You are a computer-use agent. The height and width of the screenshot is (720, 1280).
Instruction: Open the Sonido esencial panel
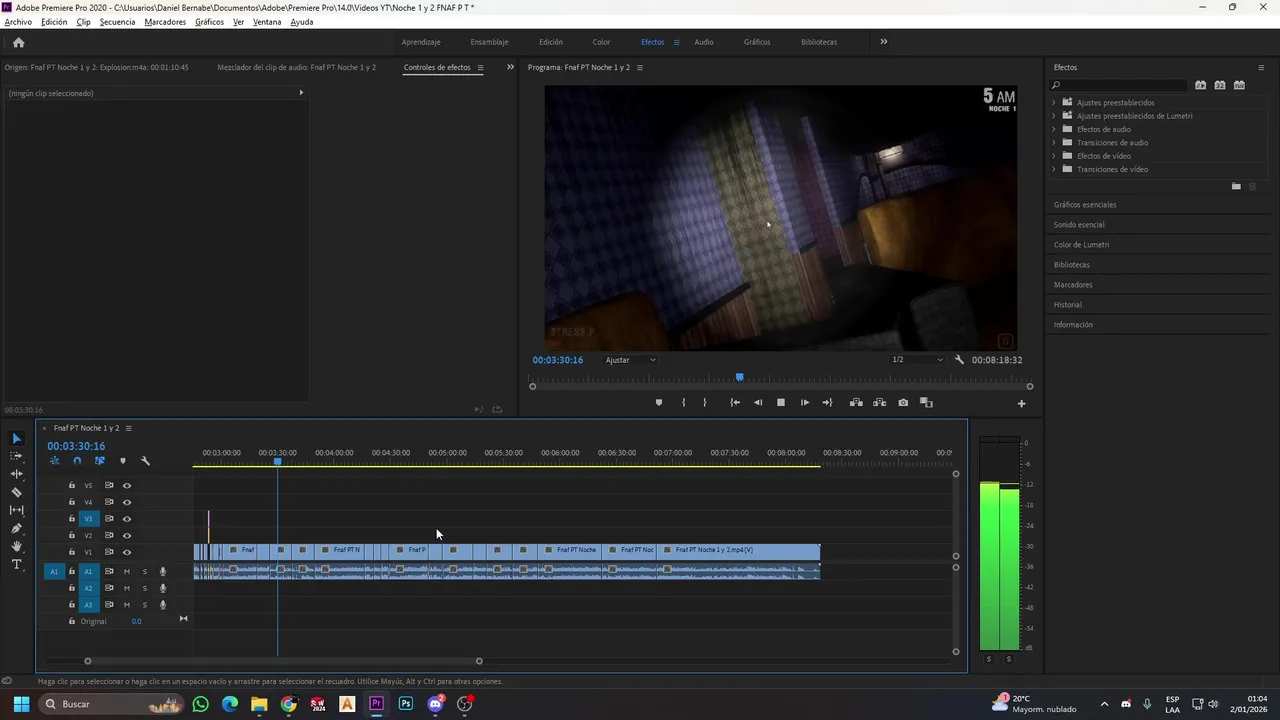pyautogui.click(x=1079, y=225)
